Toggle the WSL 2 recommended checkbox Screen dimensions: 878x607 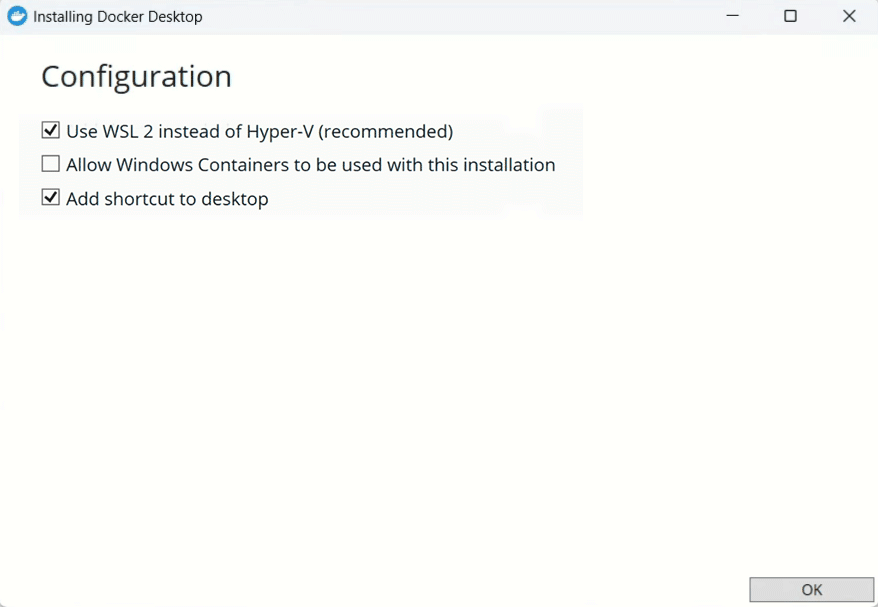coord(50,130)
